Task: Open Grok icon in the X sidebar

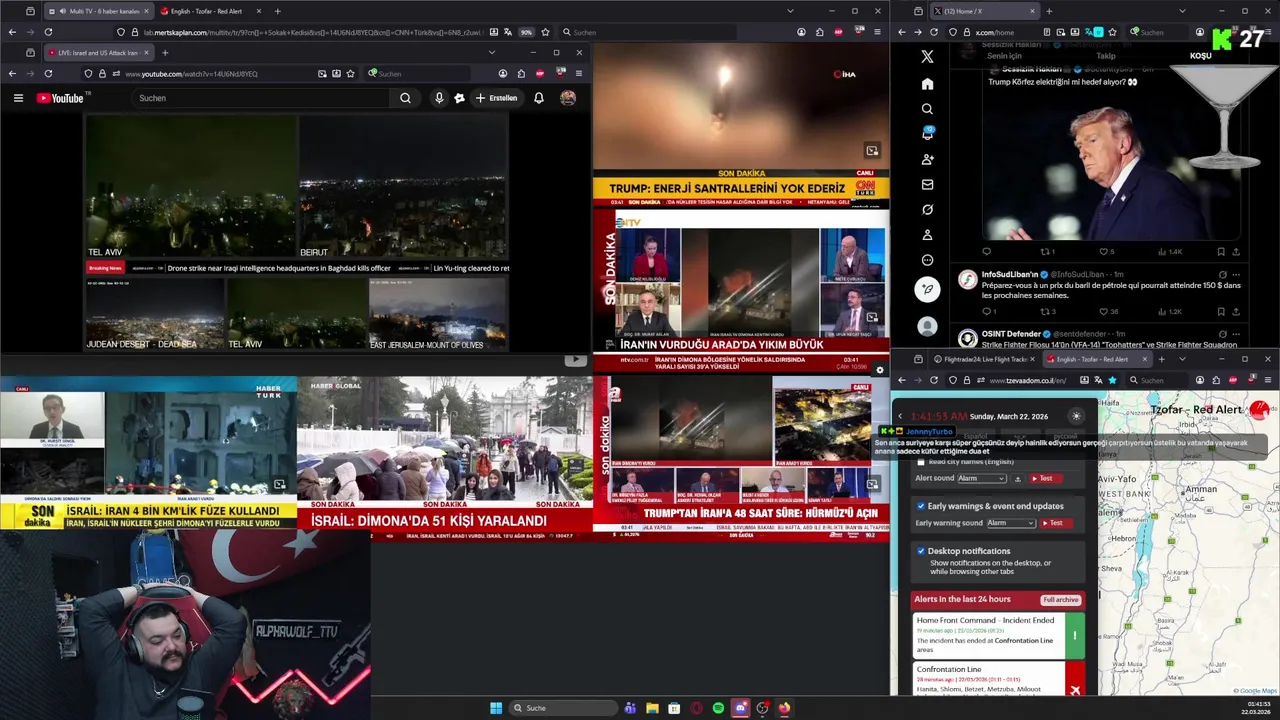Action: (x=927, y=210)
